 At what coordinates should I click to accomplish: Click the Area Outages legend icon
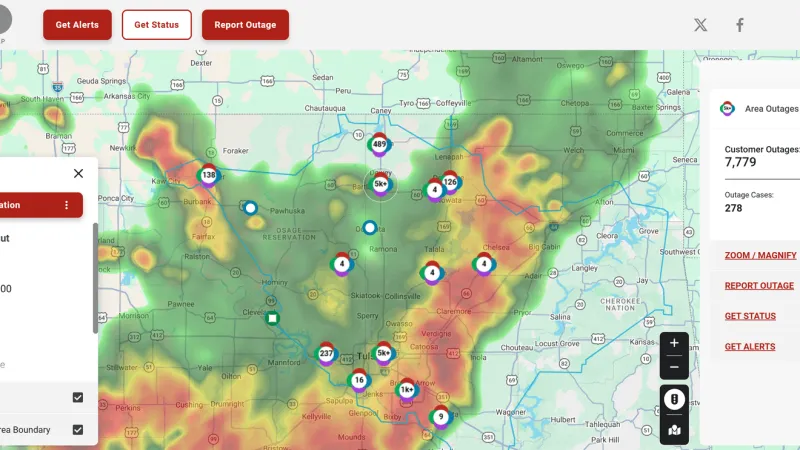click(728, 108)
